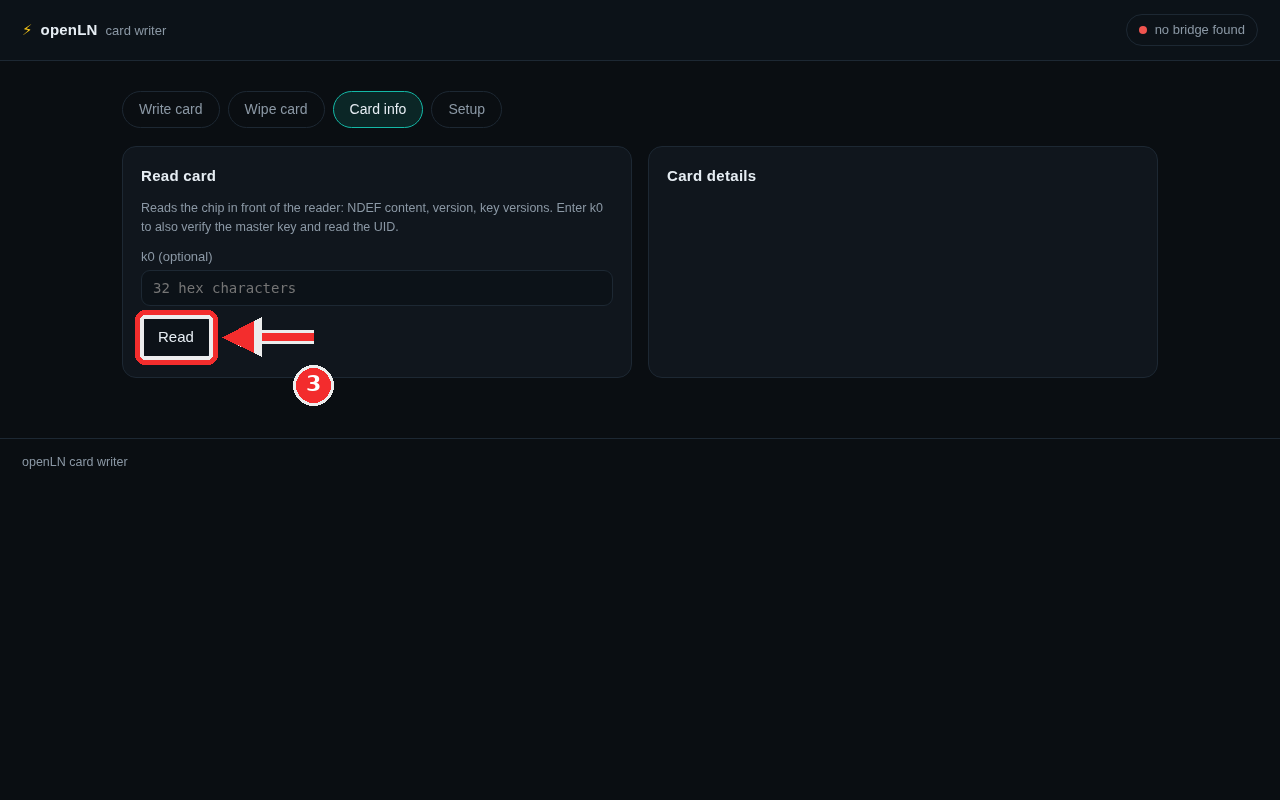Open the Setup tab
Screen dimensions: 1280x800
(466, 109)
